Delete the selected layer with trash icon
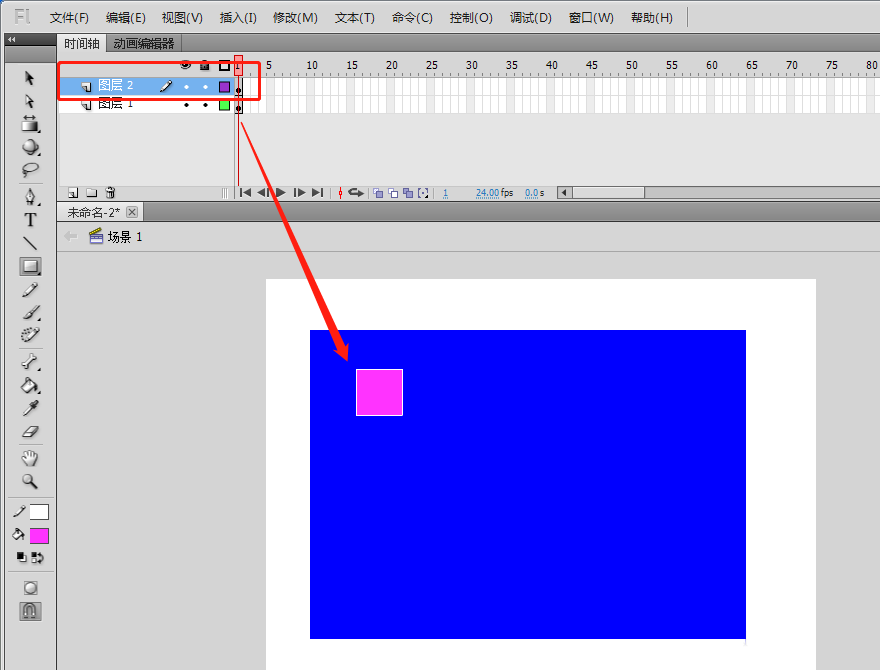This screenshot has width=880, height=670. pos(110,192)
